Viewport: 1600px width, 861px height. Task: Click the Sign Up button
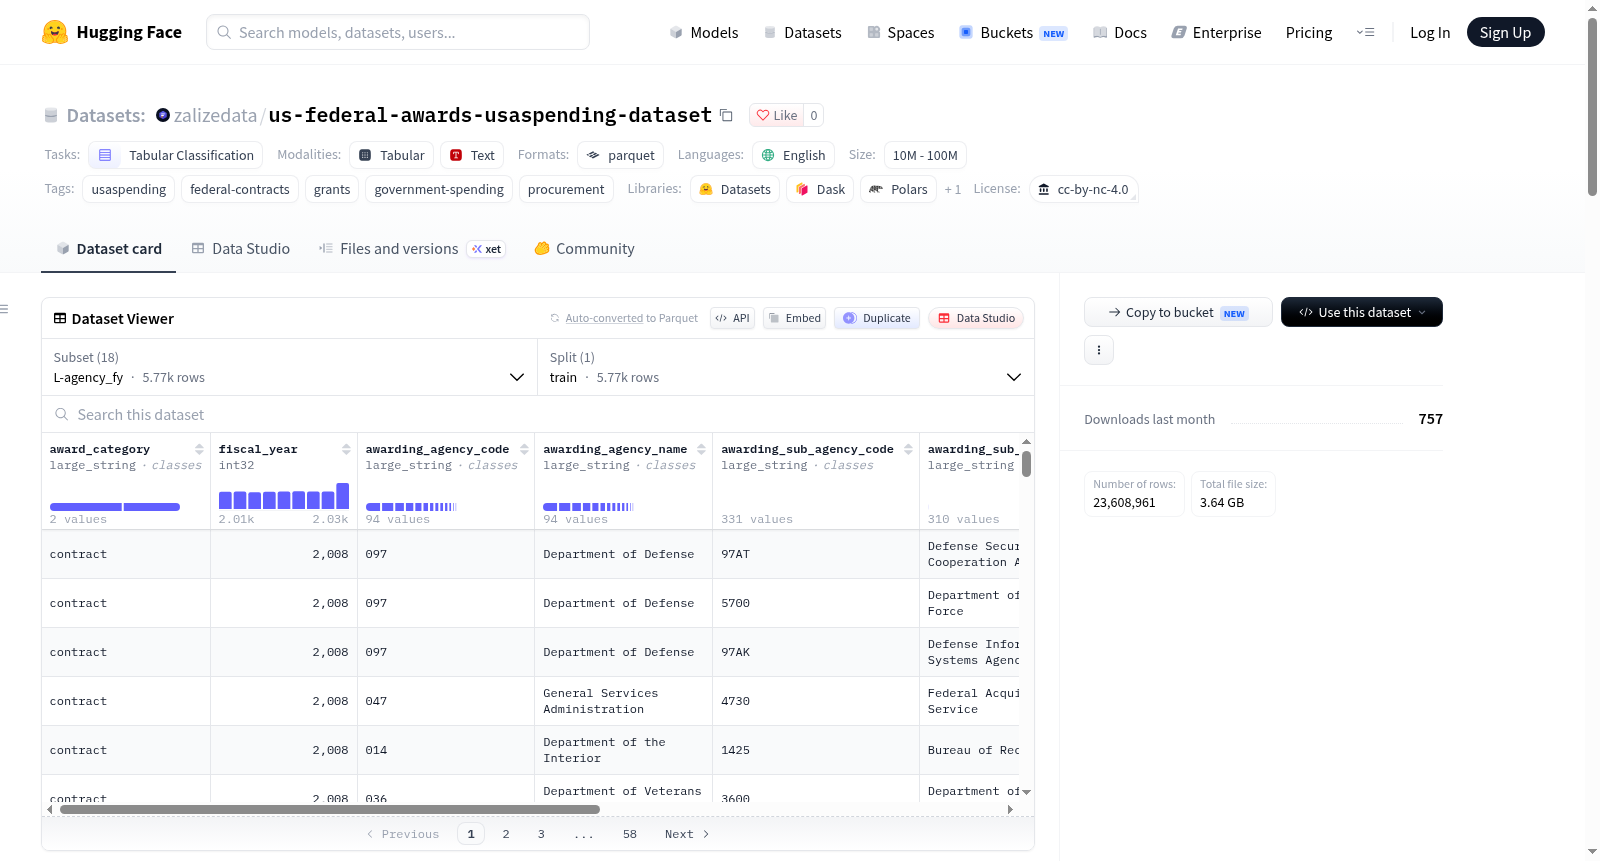(1505, 32)
